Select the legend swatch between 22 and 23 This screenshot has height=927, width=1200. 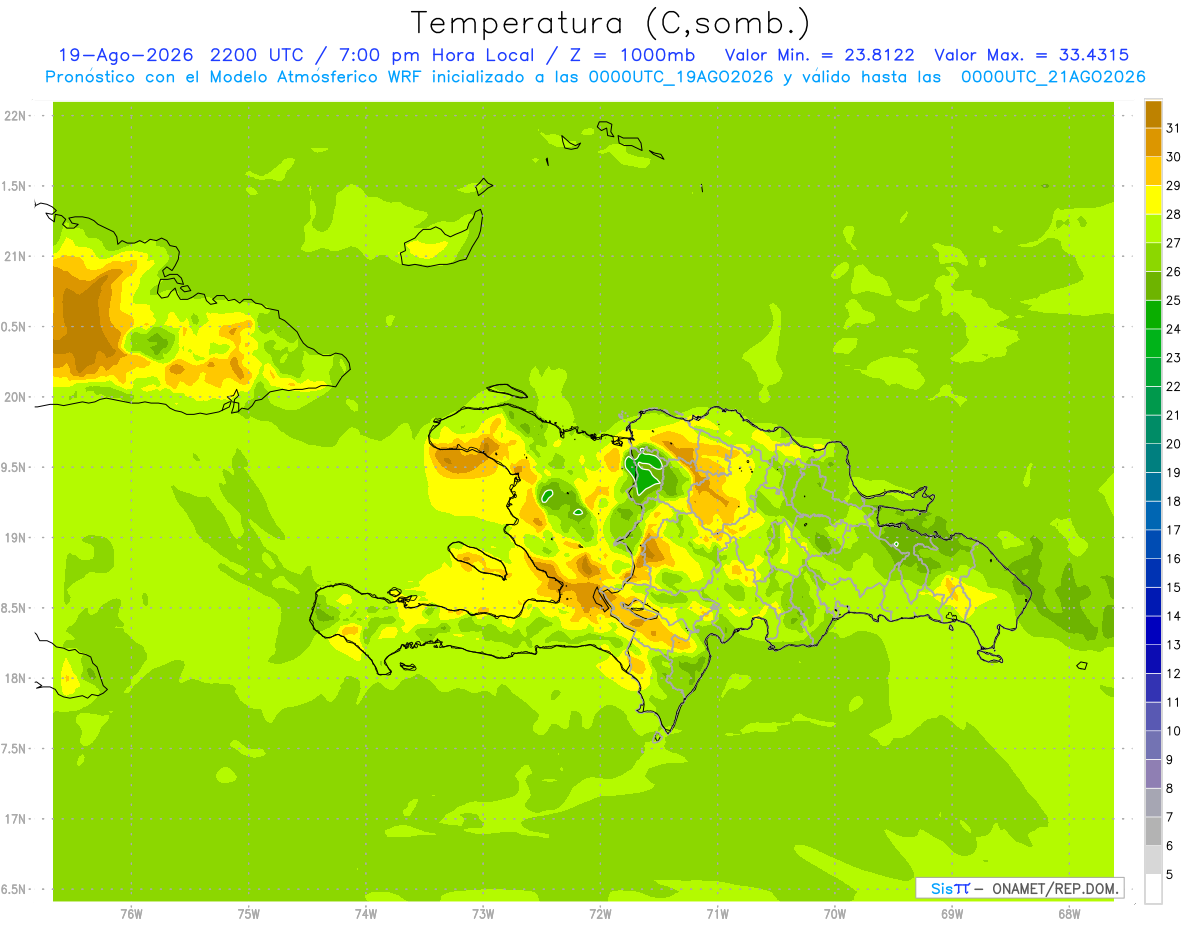click(x=1153, y=372)
